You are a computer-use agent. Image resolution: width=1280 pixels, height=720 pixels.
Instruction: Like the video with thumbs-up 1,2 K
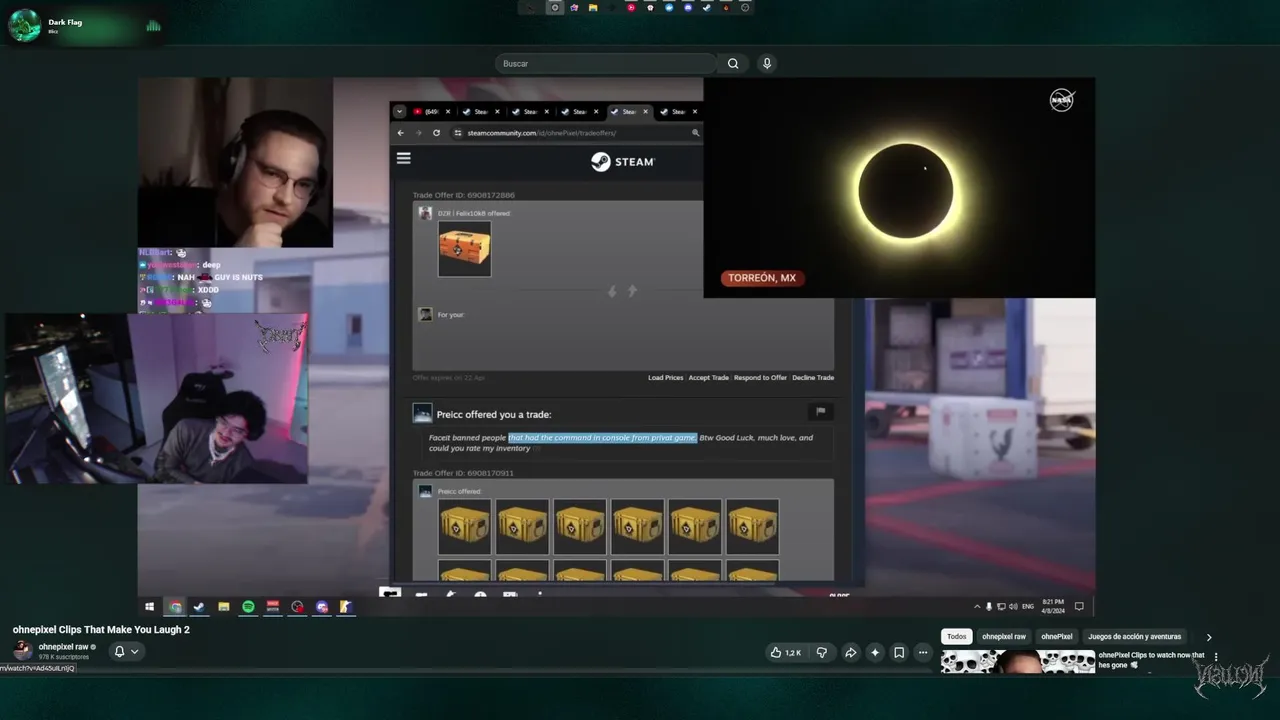pos(785,653)
